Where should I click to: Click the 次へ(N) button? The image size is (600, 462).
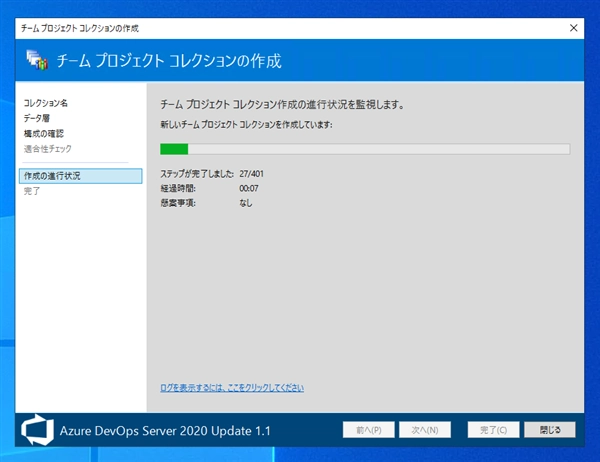(x=425, y=430)
